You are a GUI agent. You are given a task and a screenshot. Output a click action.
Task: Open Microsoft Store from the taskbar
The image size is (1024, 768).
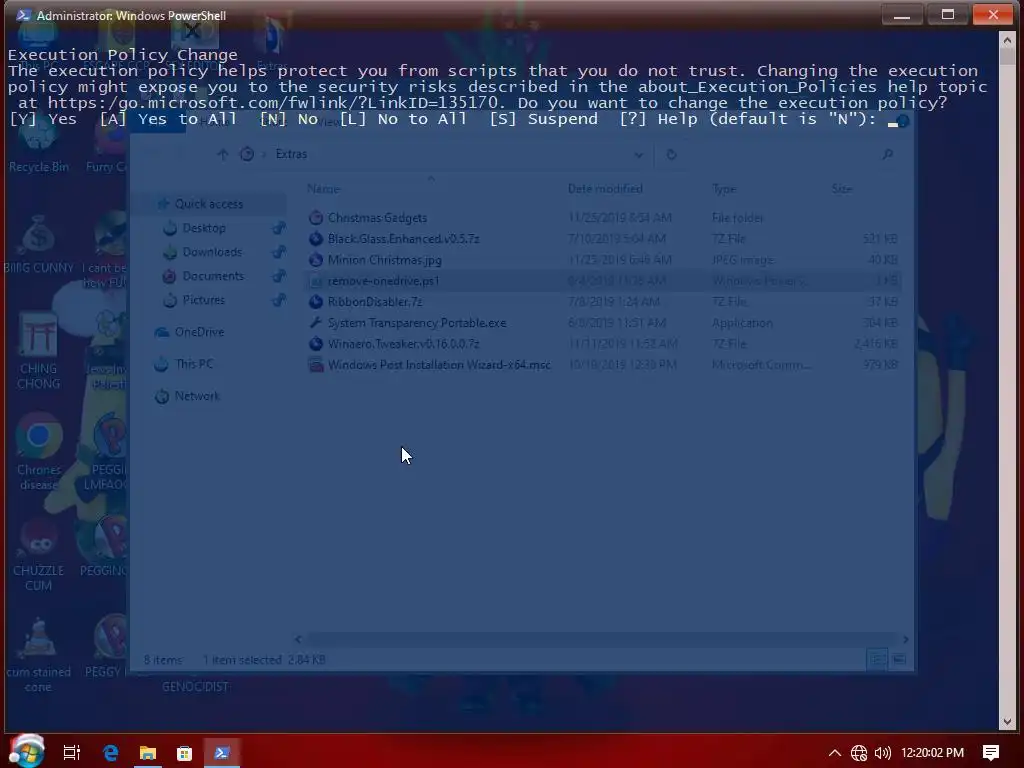[185, 753]
